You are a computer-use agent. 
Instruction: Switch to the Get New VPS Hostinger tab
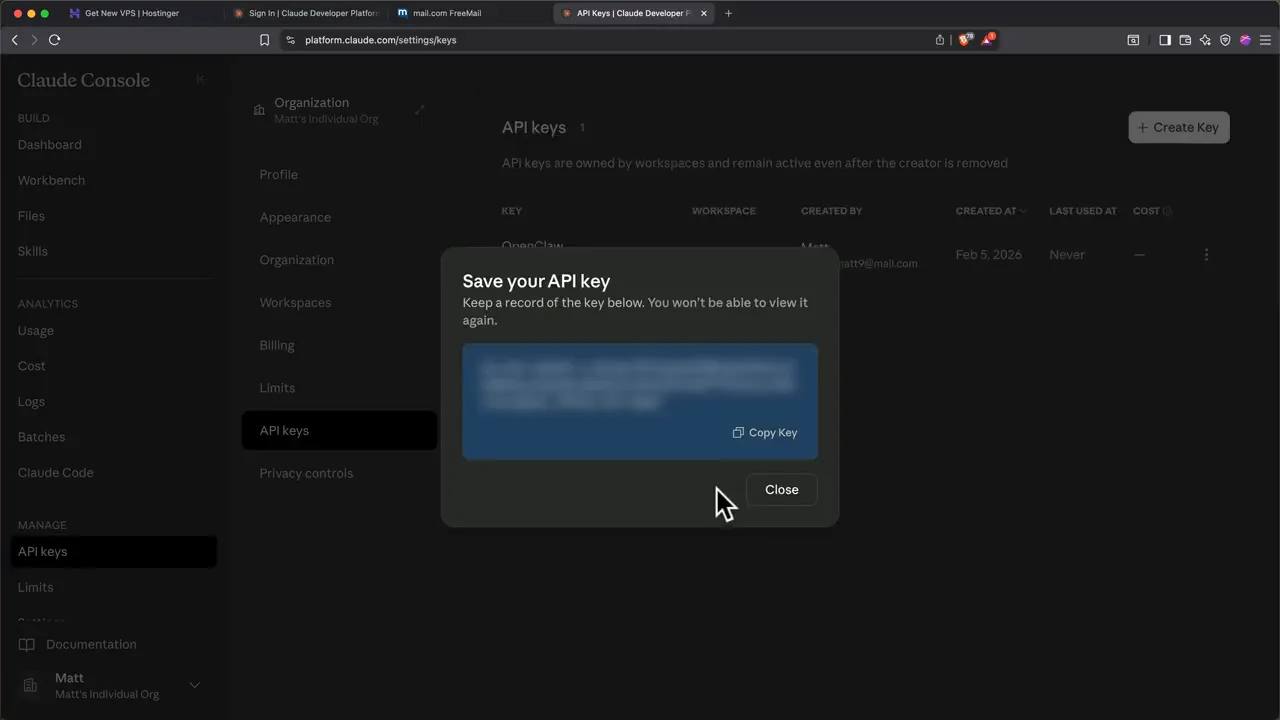pos(131,13)
